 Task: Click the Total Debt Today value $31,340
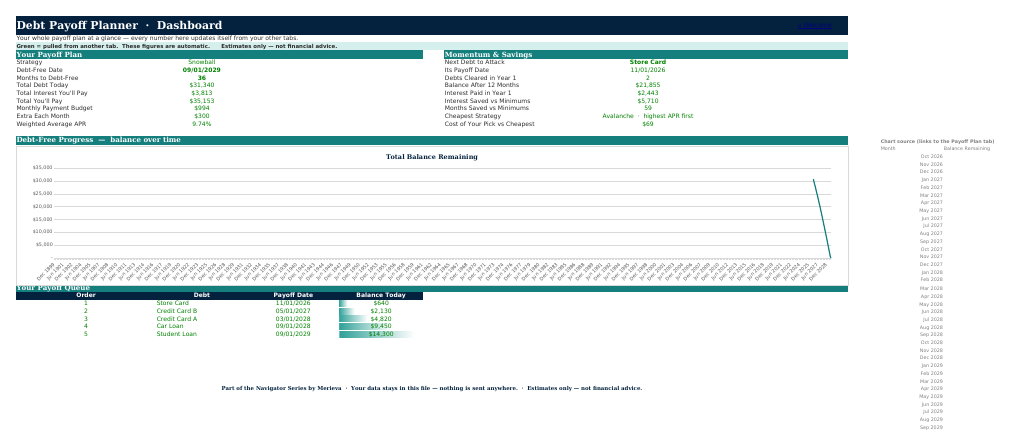(x=202, y=85)
